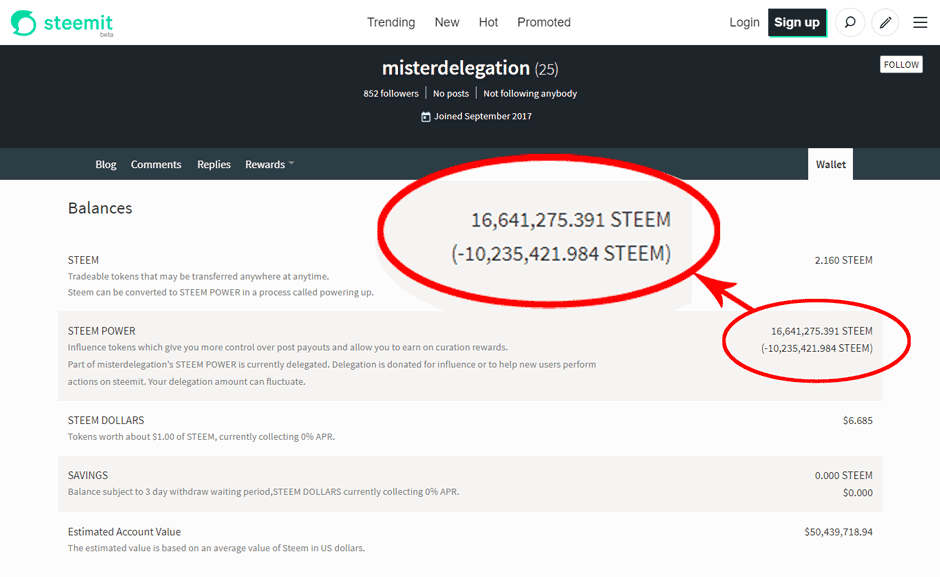Click the Login link
Screen dimensions: 940x577
(x=744, y=23)
